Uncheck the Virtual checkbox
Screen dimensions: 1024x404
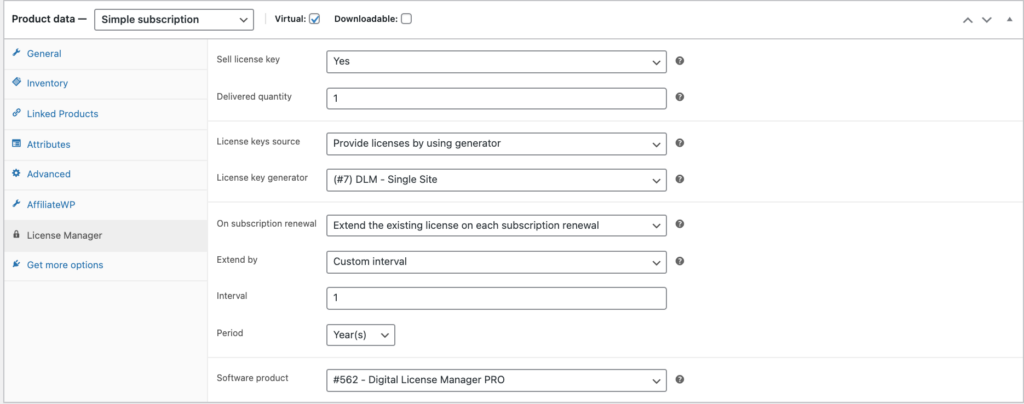pos(315,19)
